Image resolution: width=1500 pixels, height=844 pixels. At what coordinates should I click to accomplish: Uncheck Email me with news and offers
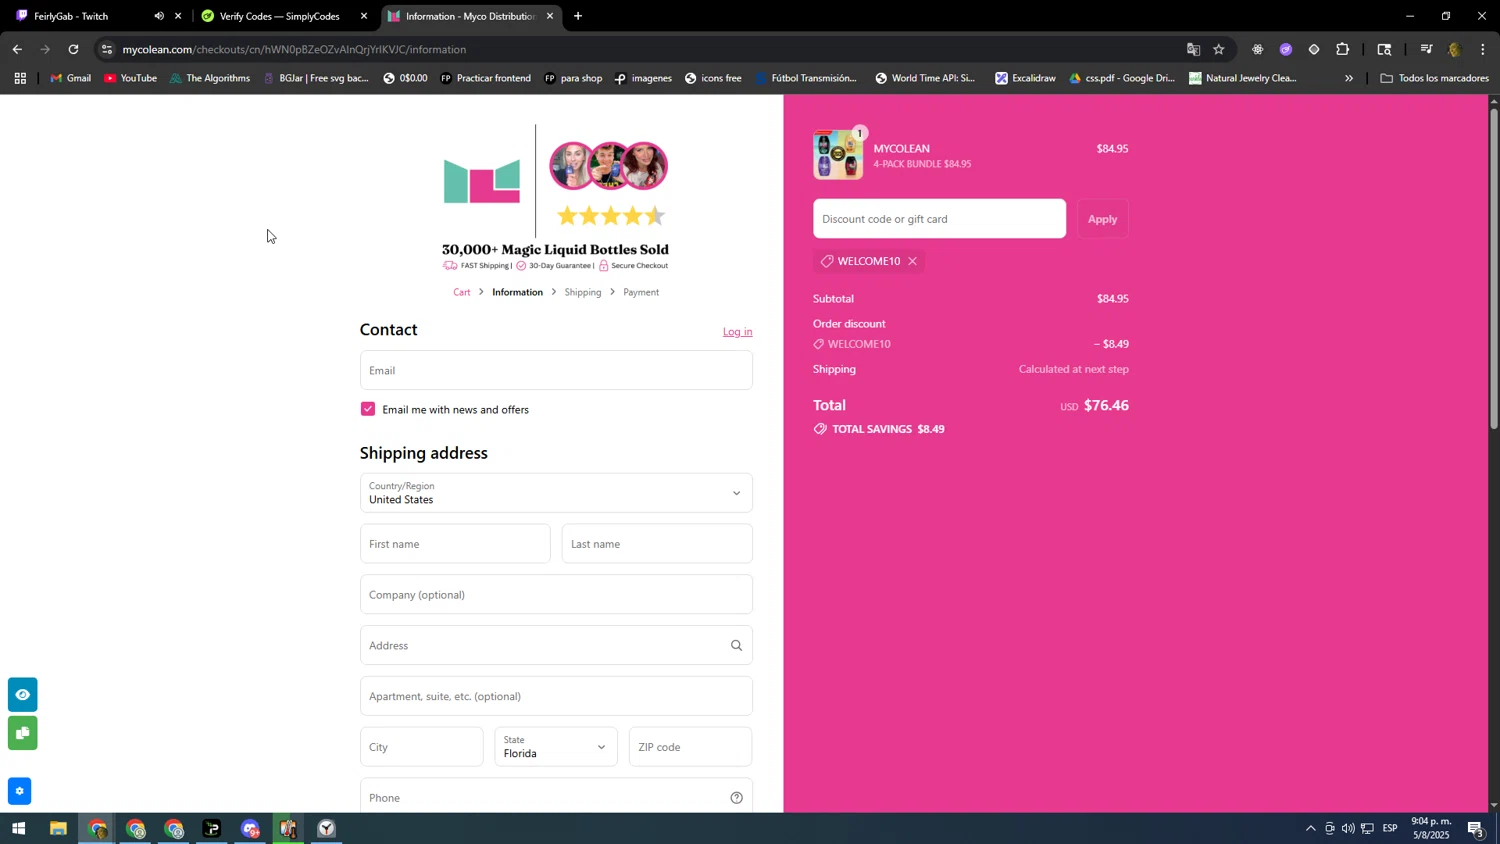click(368, 409)
